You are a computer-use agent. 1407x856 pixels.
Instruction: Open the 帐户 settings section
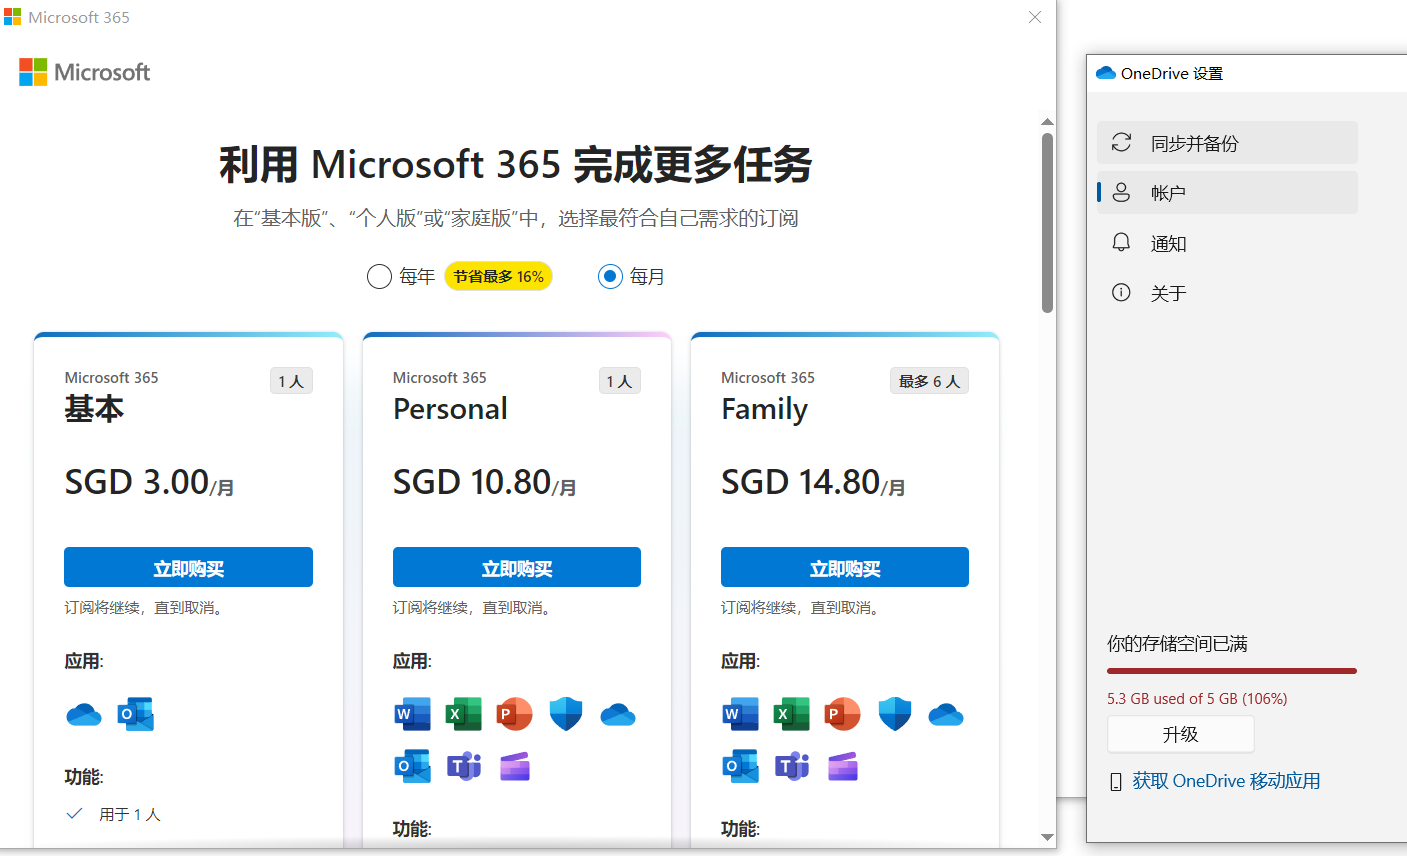pyautogui.click(x=1227, y=193)
